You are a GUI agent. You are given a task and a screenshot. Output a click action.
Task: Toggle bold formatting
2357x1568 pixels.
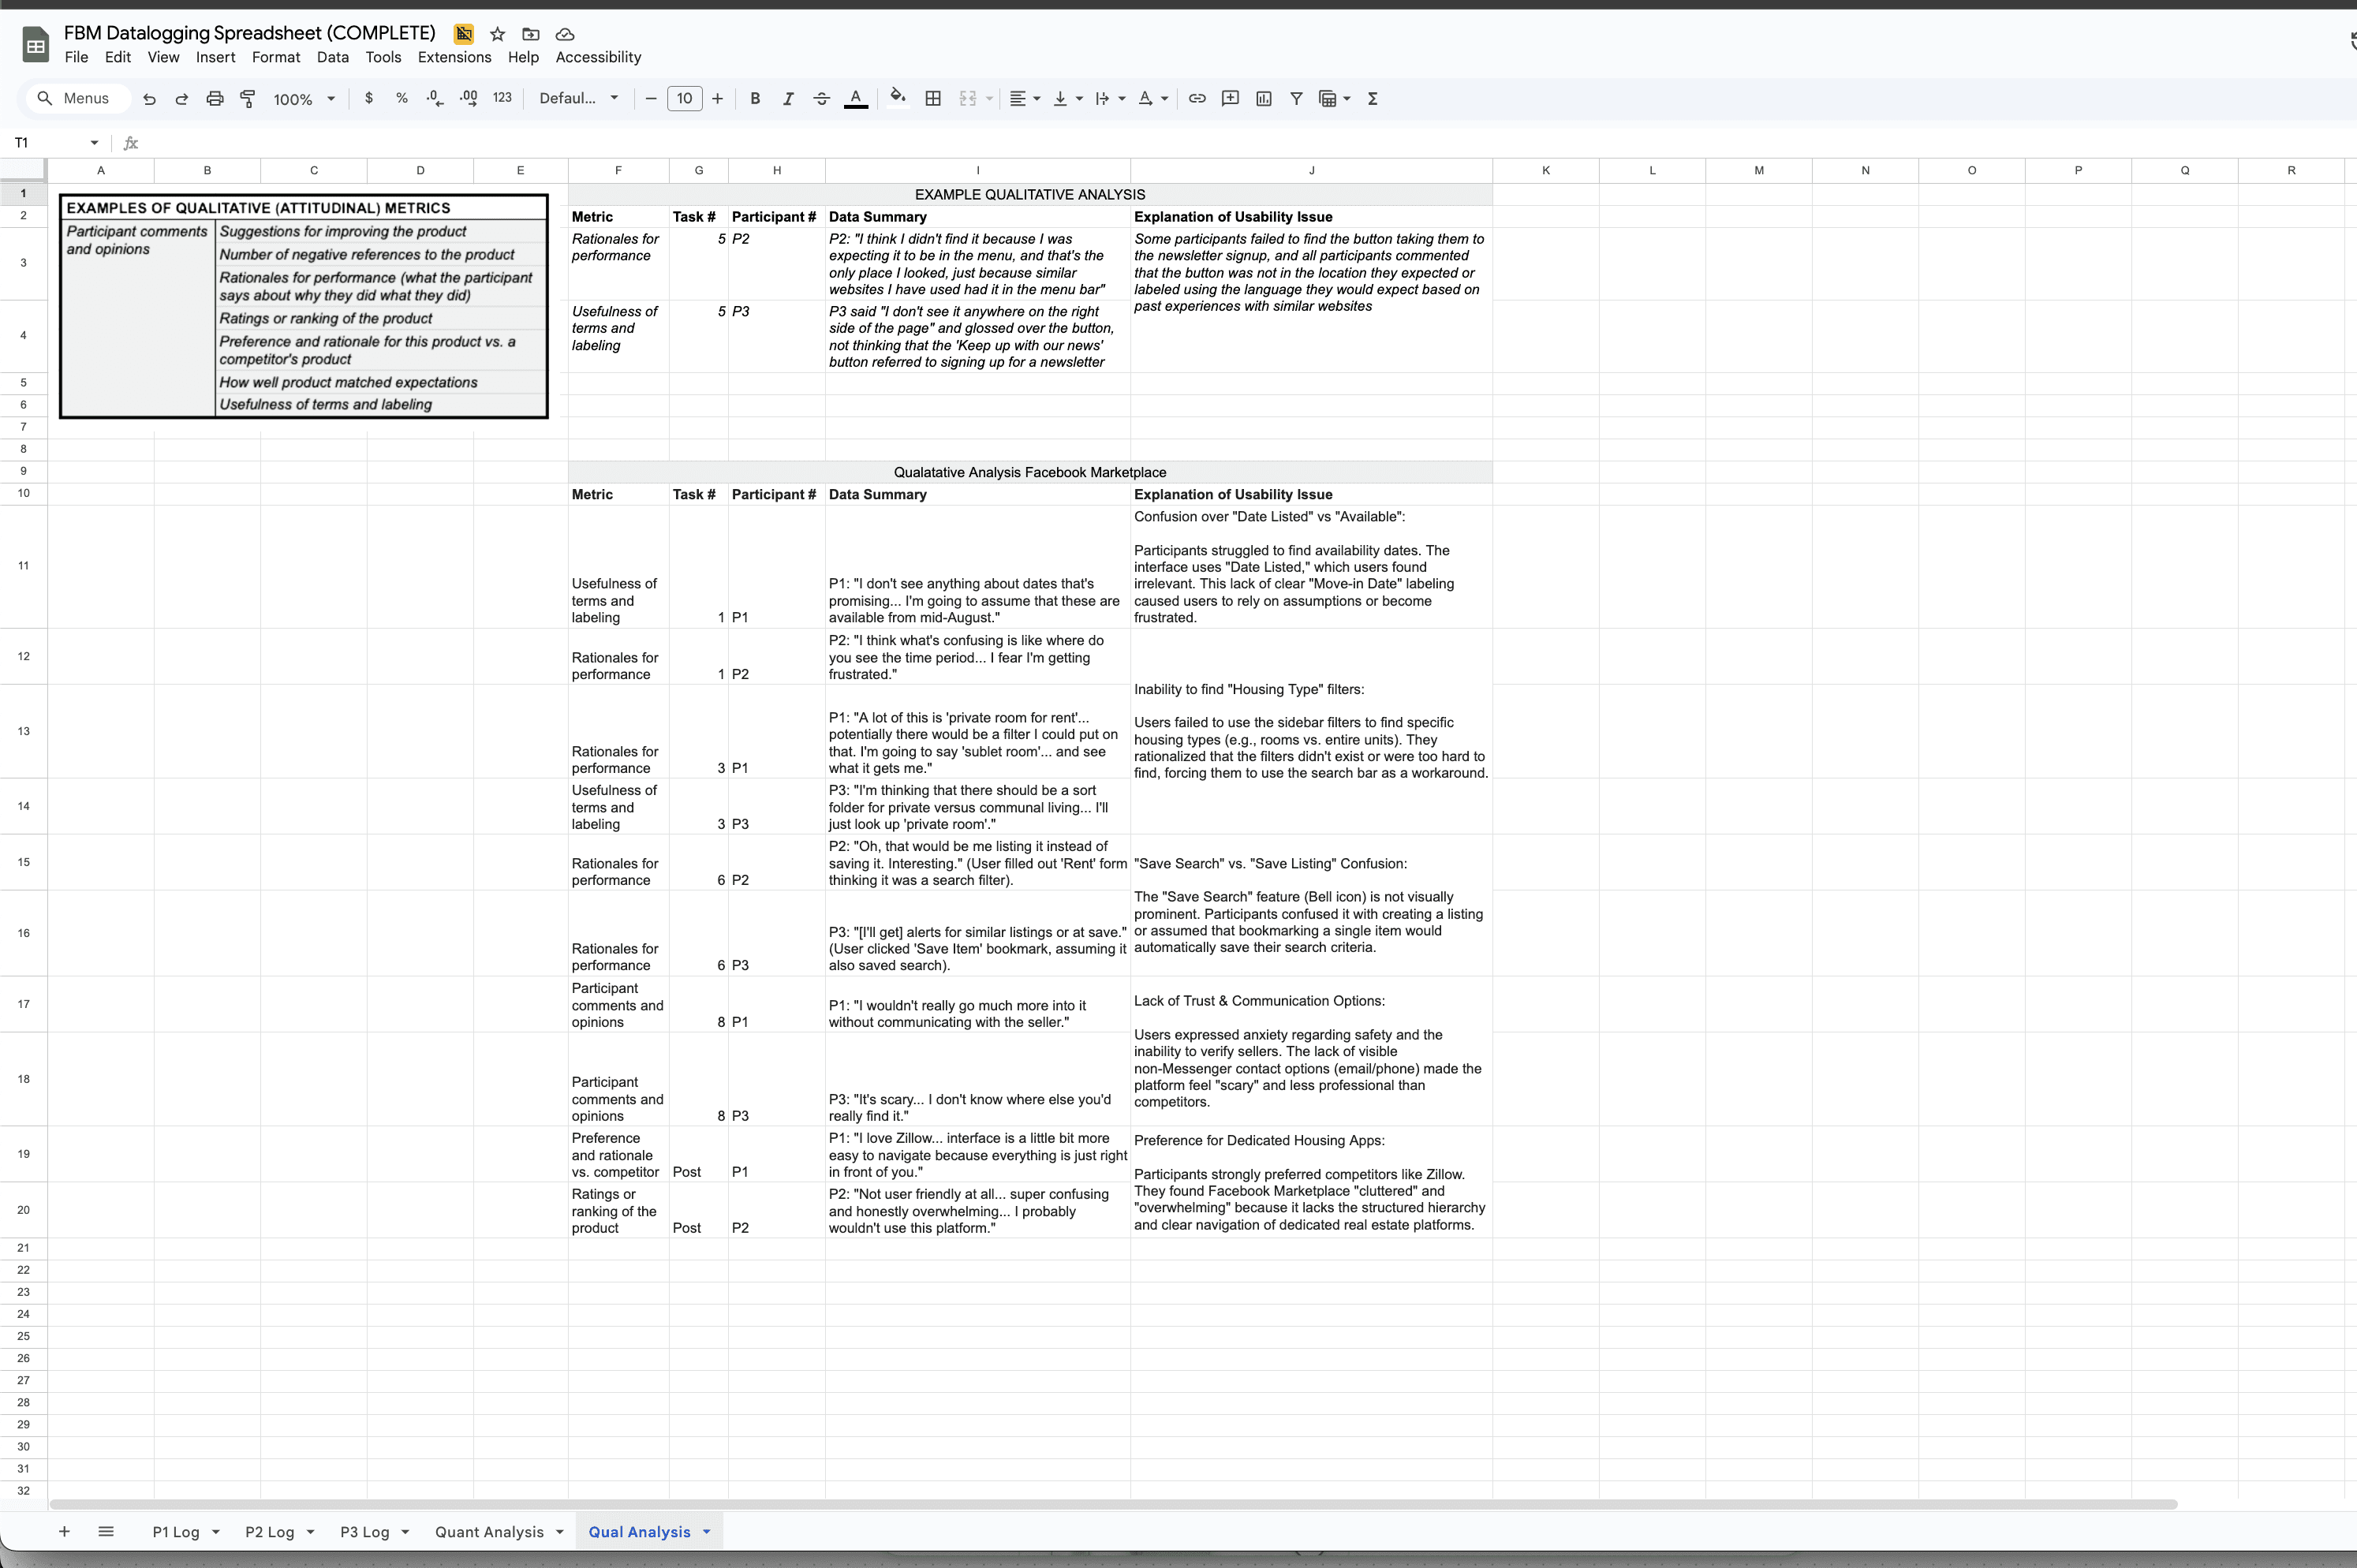tap(755, 99)
